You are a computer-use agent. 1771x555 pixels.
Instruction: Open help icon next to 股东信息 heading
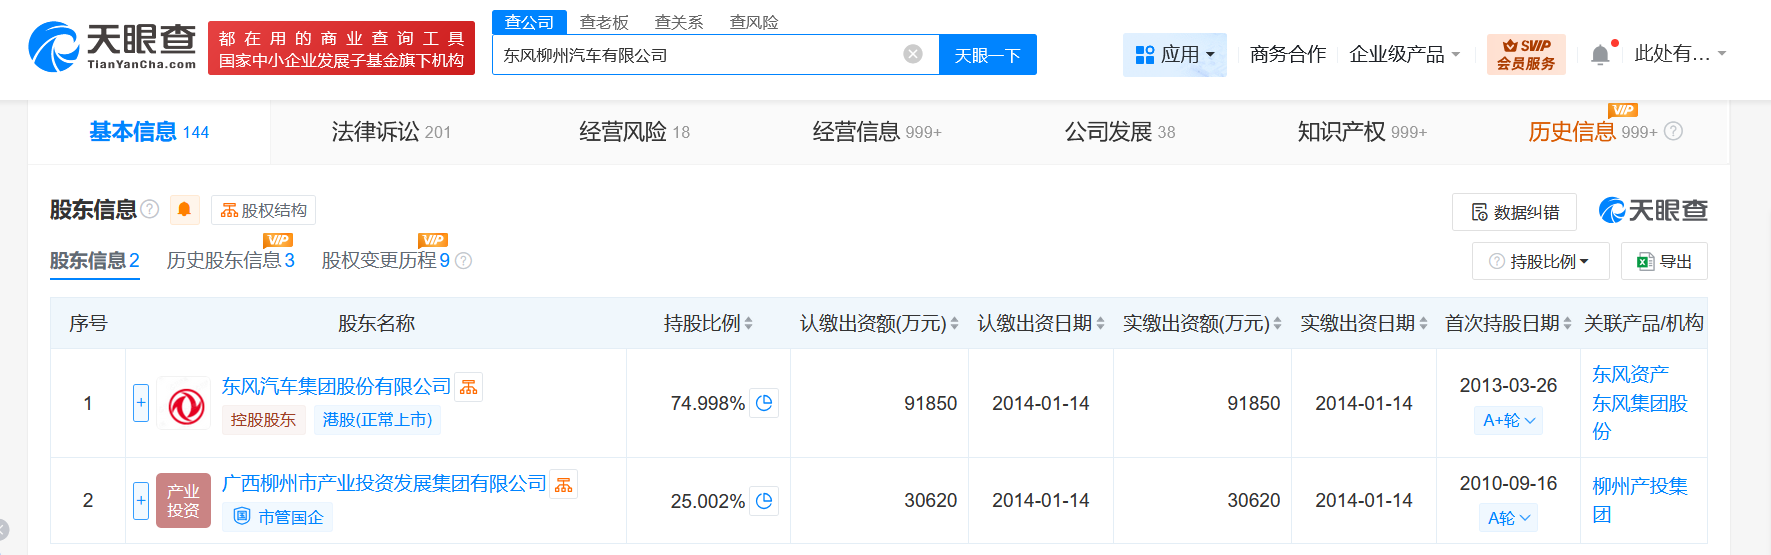coord(150,209)
